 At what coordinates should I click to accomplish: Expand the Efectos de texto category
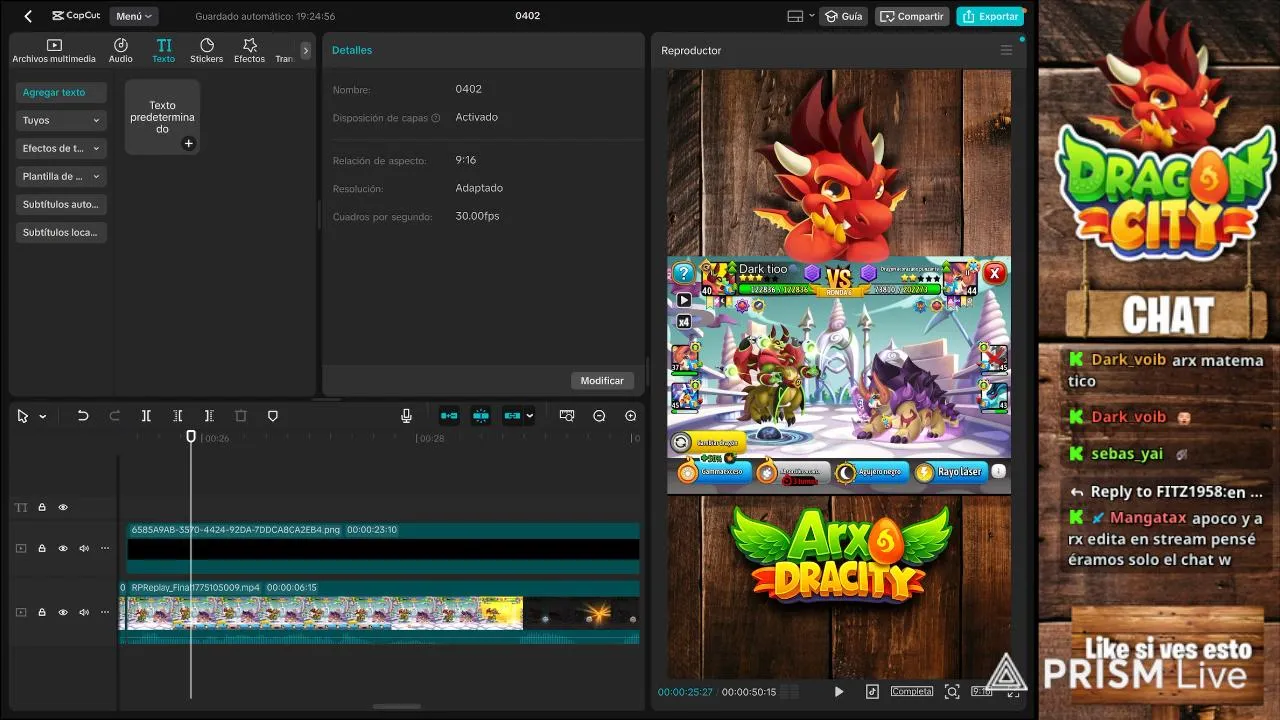click(x=62, y=148)
